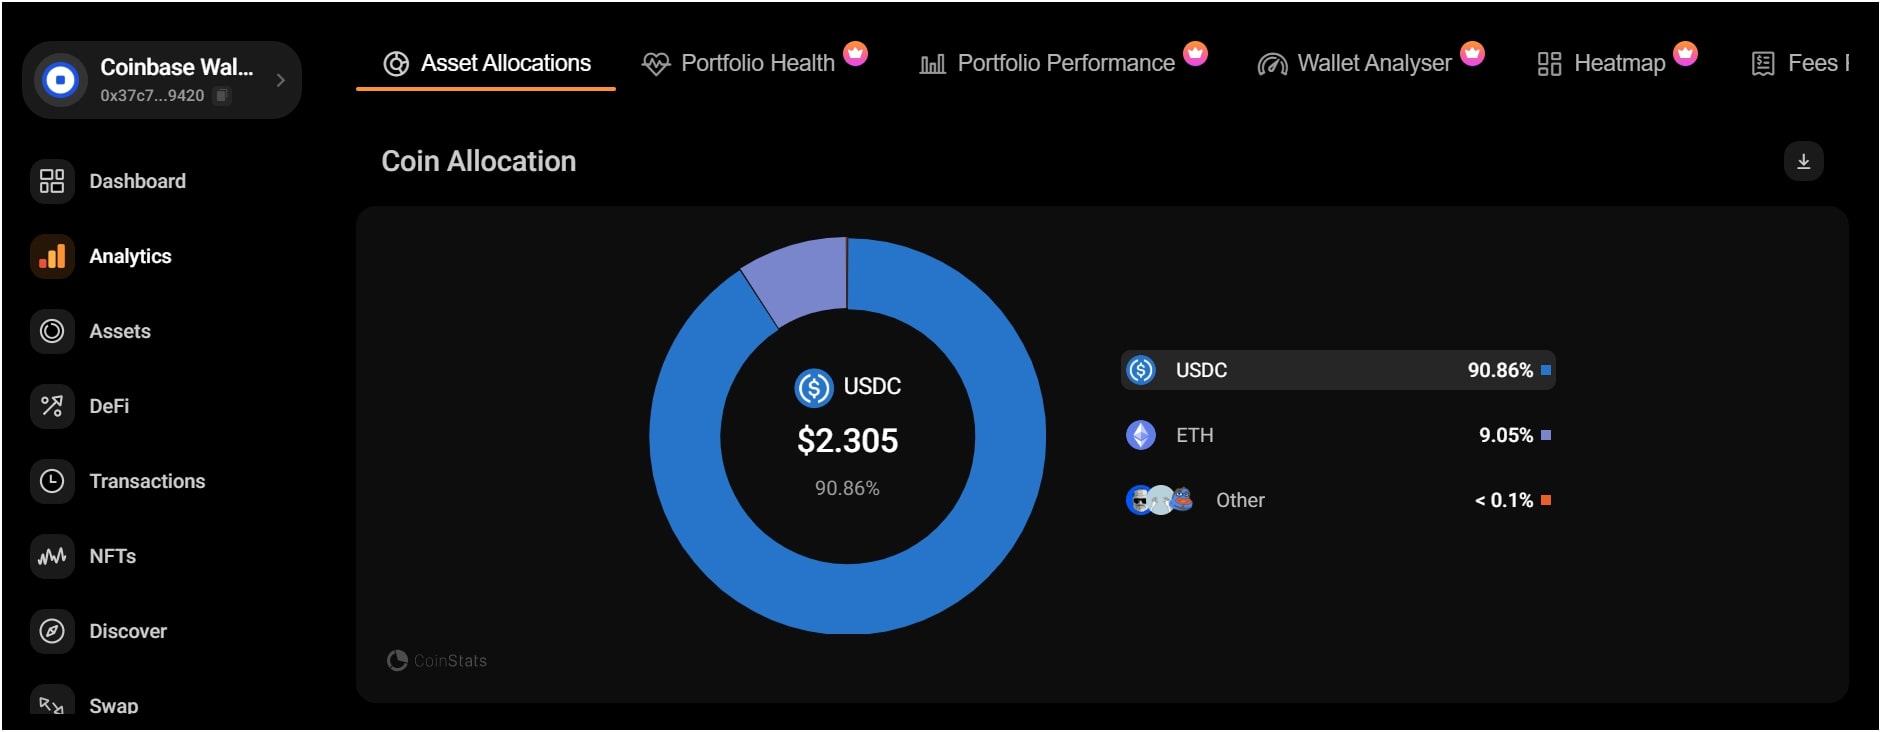Click the copy wallet address icon
The height and width of the screenshot is (732, 1881).
(x=222, y=96)
